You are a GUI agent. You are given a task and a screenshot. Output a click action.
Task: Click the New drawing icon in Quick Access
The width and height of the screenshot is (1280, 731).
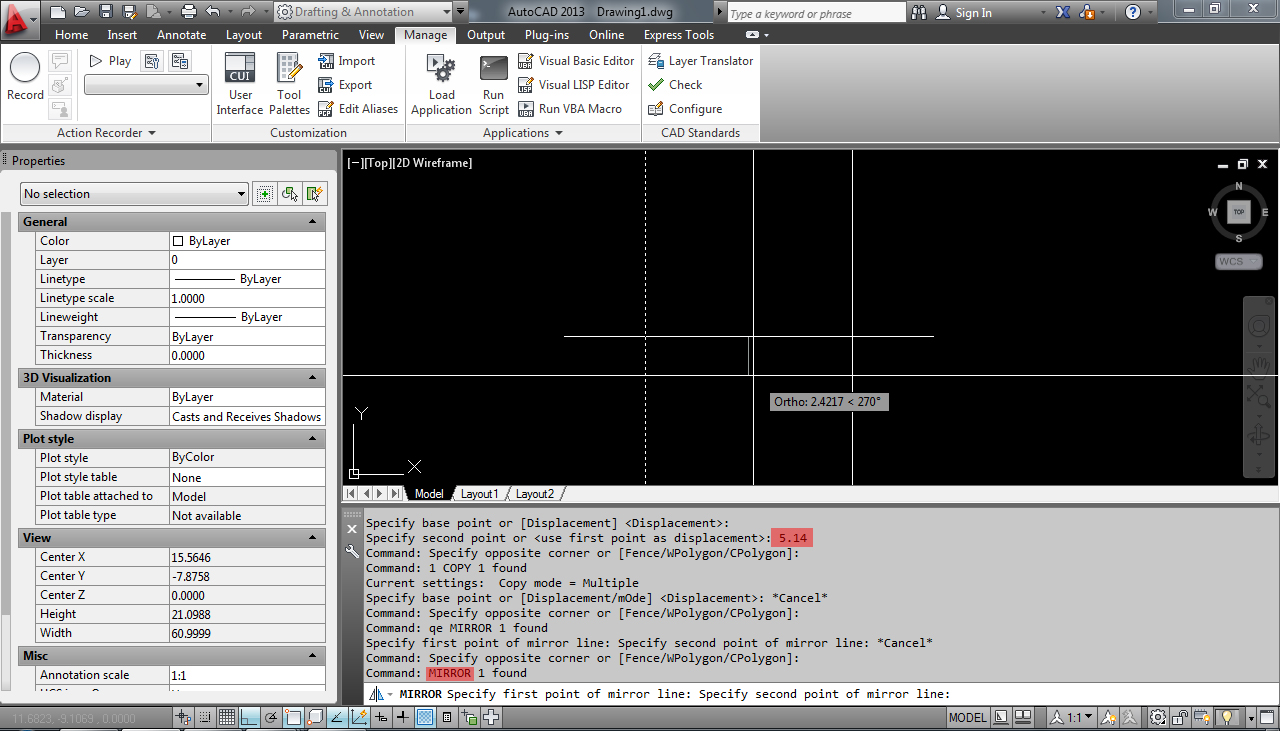coord(57,12)
